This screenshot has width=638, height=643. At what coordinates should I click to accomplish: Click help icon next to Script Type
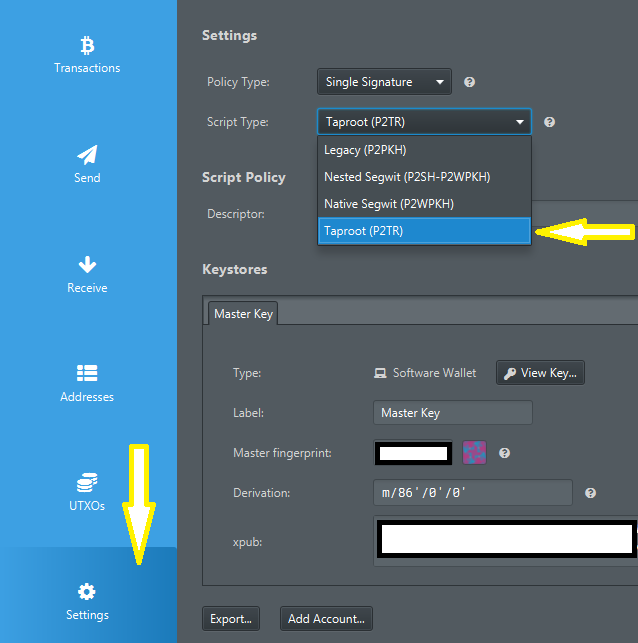tap(549, 123)
